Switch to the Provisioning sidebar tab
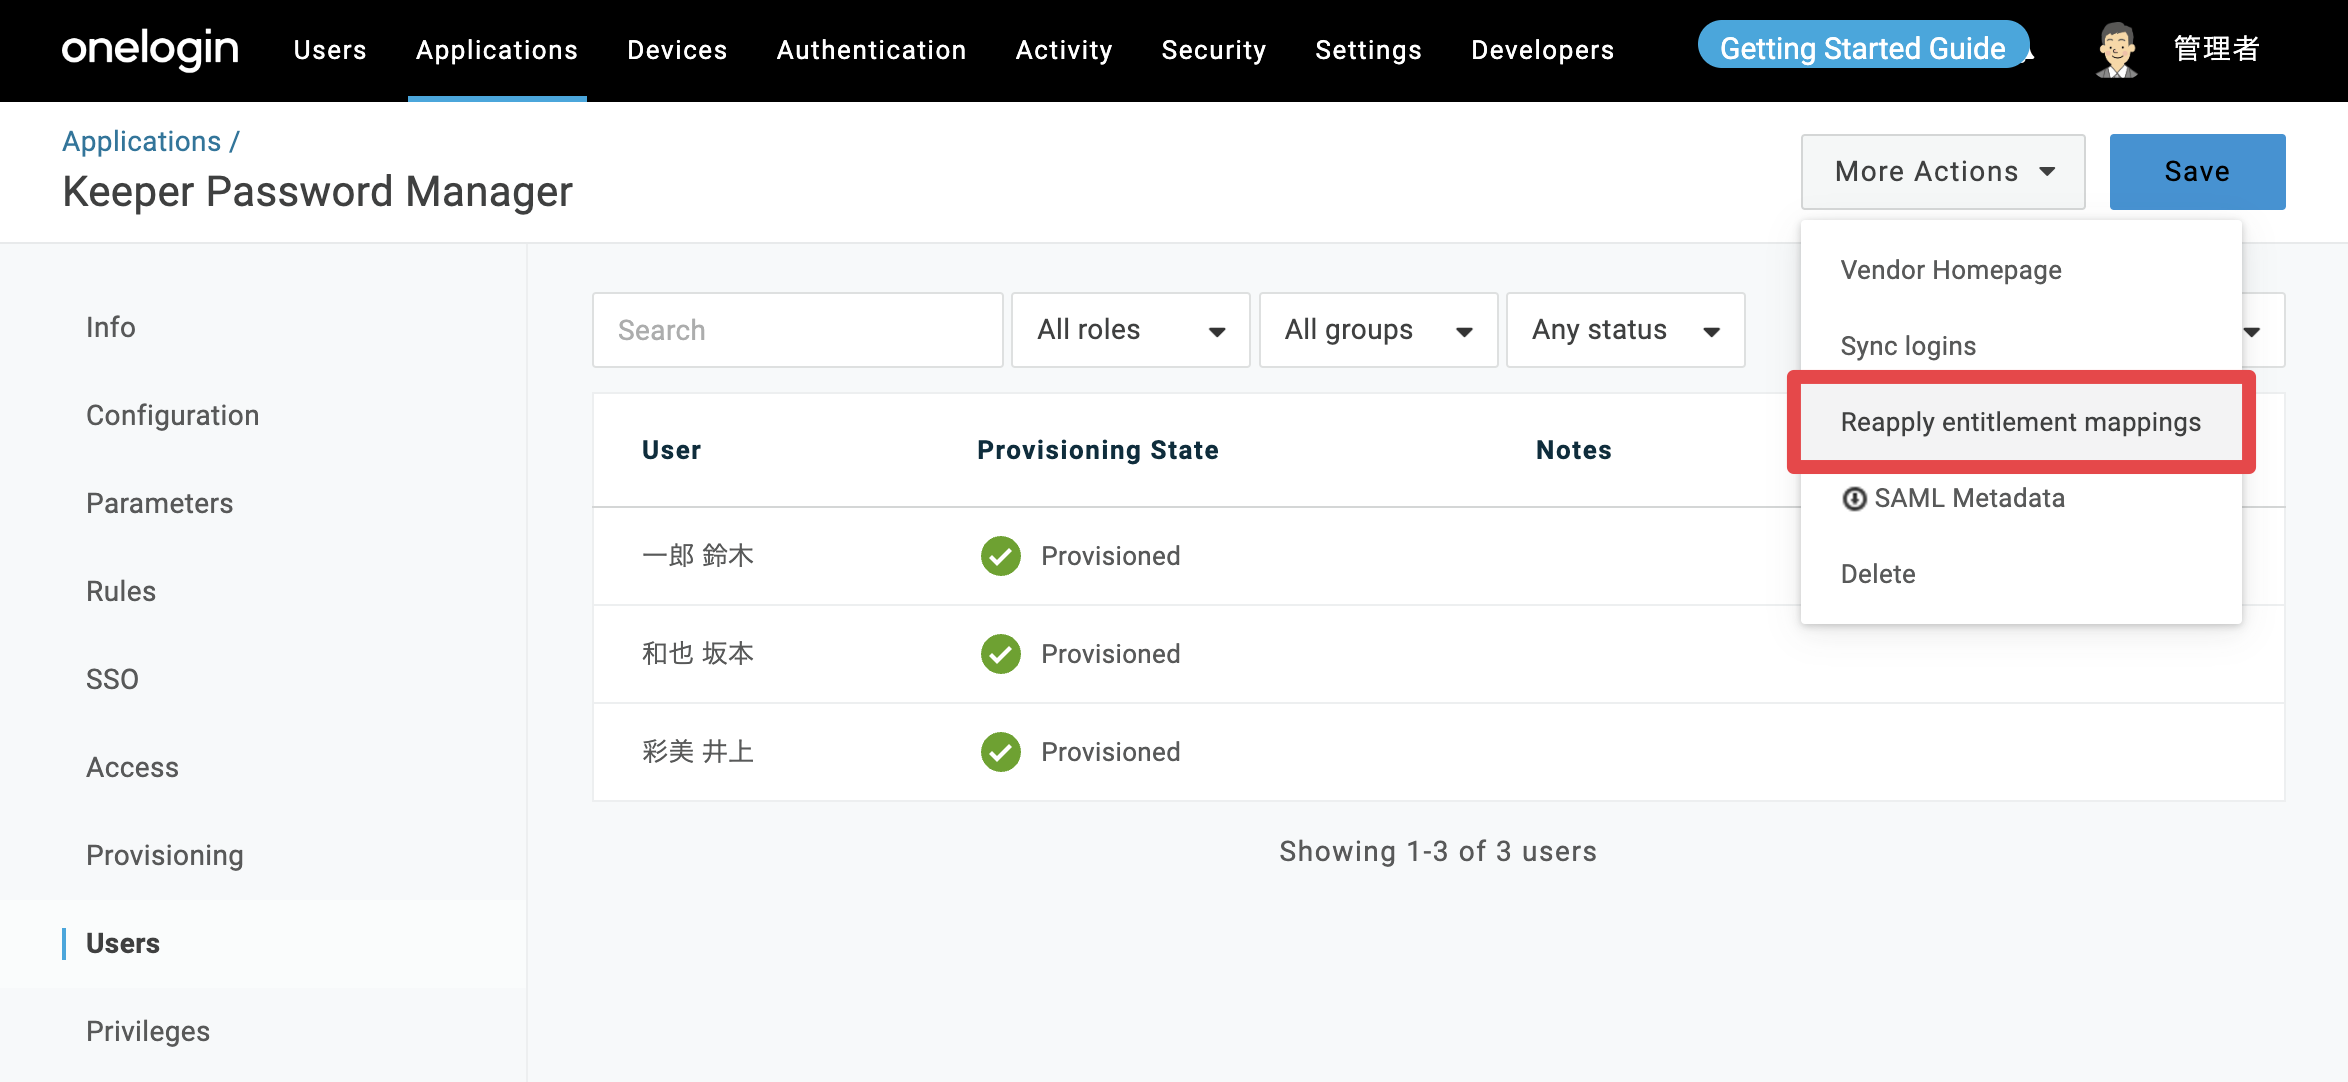Image resolution: width=2348 pixels, height=1082 pixels. click(165, 855)
